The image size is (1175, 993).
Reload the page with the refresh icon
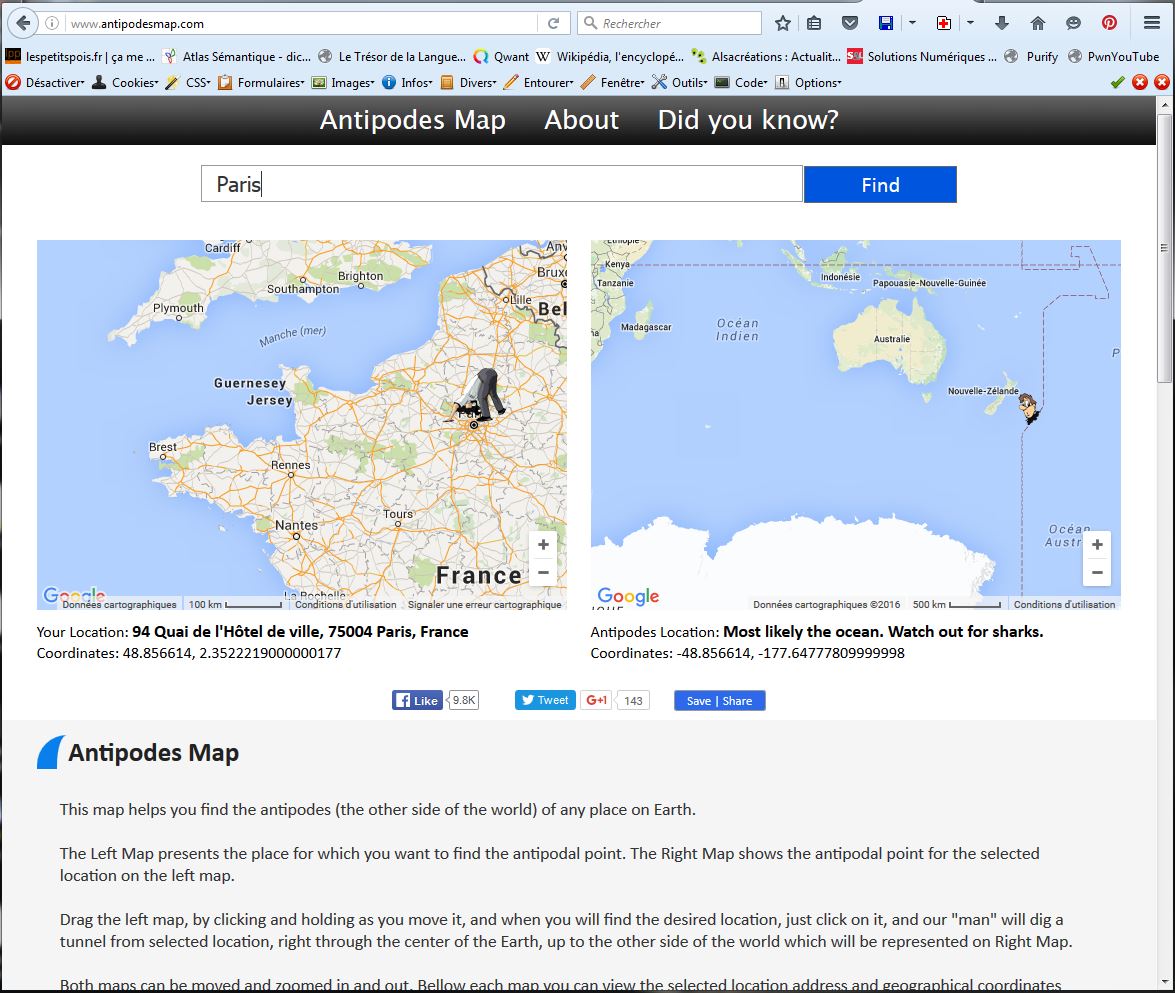pos(553,23)
